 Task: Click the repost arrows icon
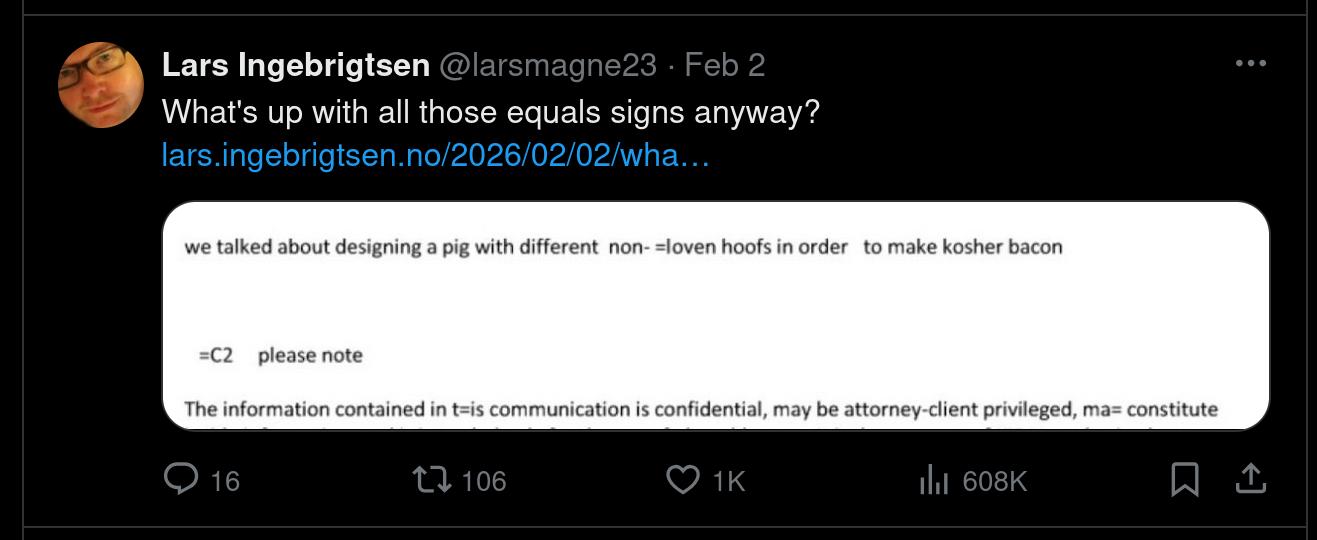(433, 480)
